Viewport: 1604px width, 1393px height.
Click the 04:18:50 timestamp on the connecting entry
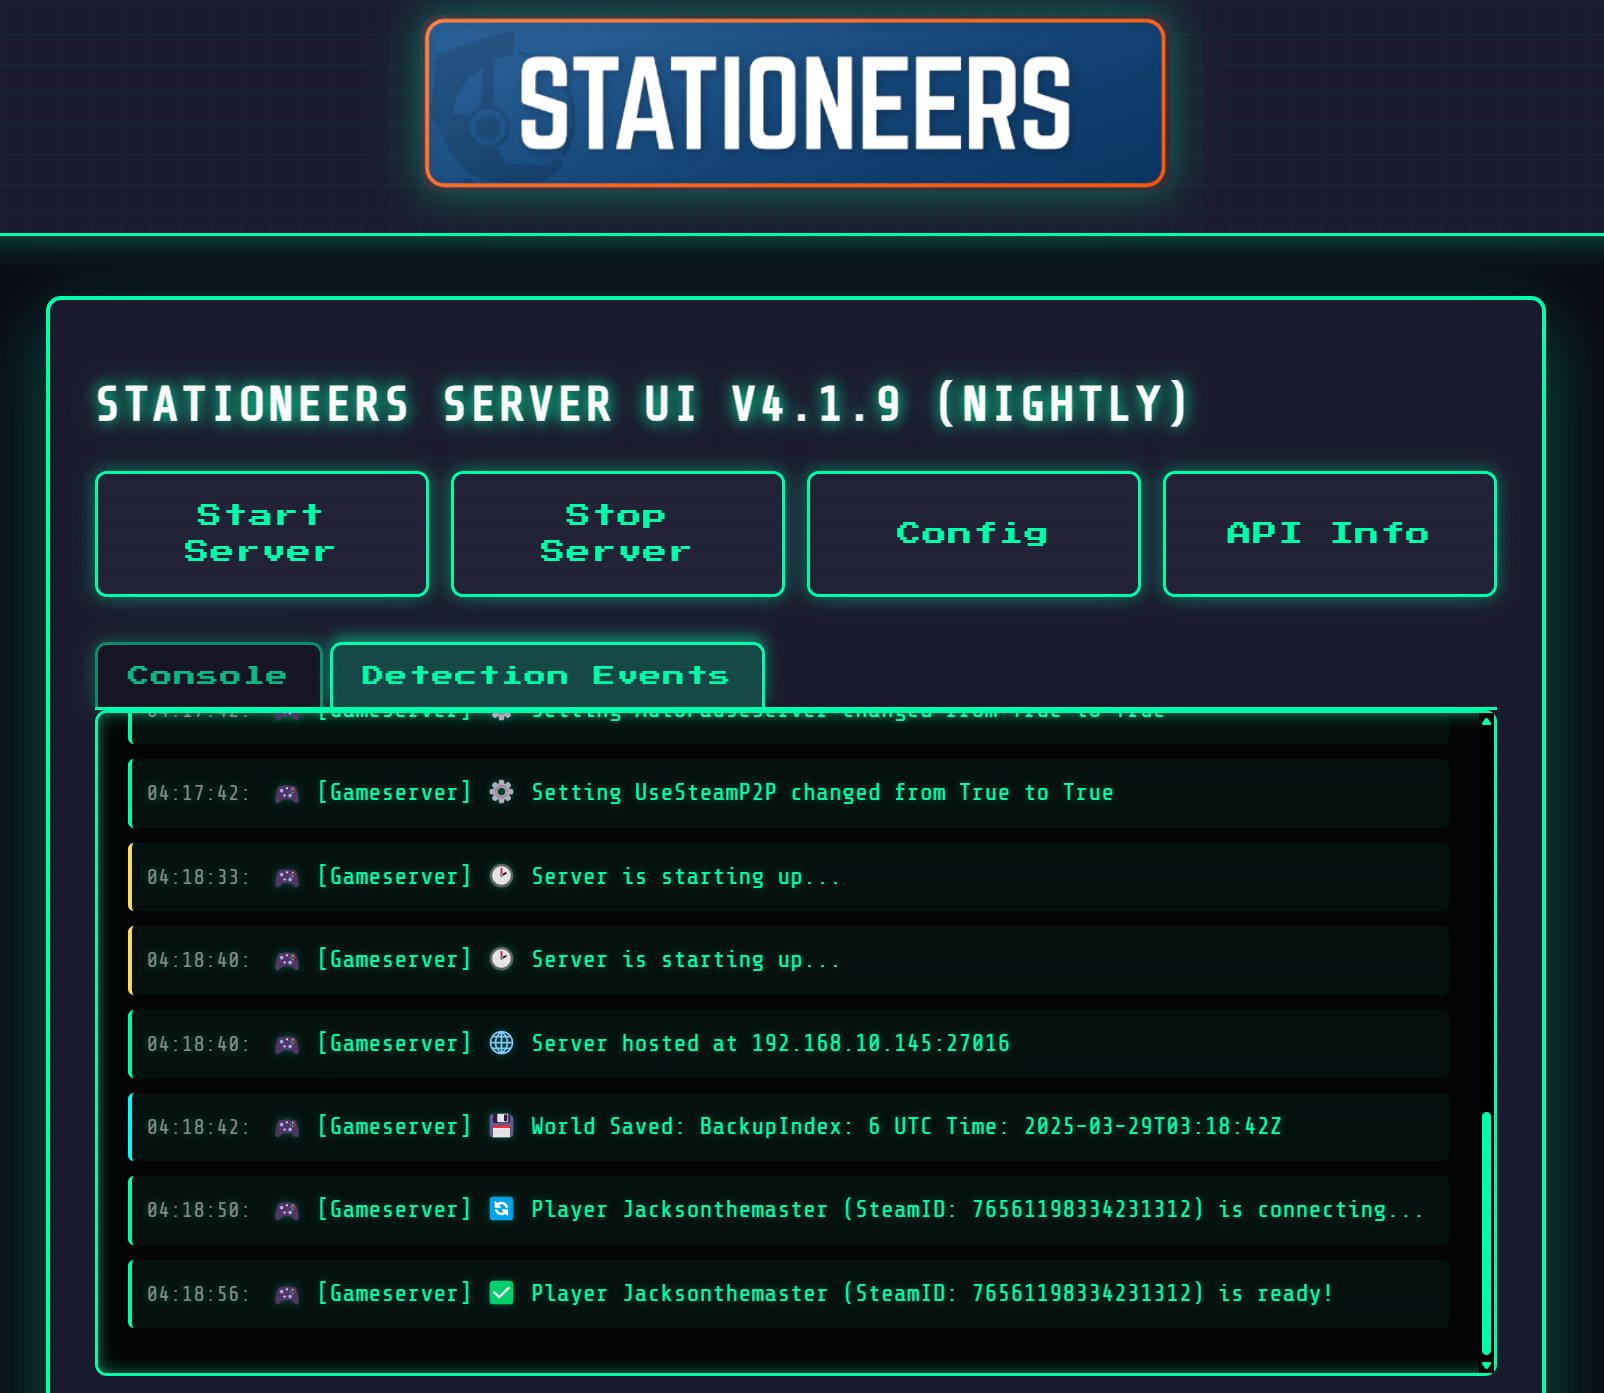pos(197,1209)
